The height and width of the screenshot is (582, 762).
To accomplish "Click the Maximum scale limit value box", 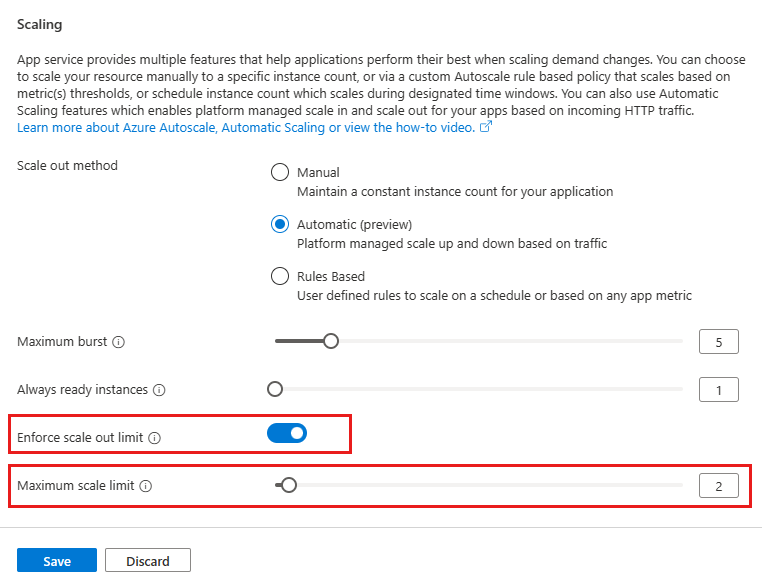I will [x=719, y=486].
